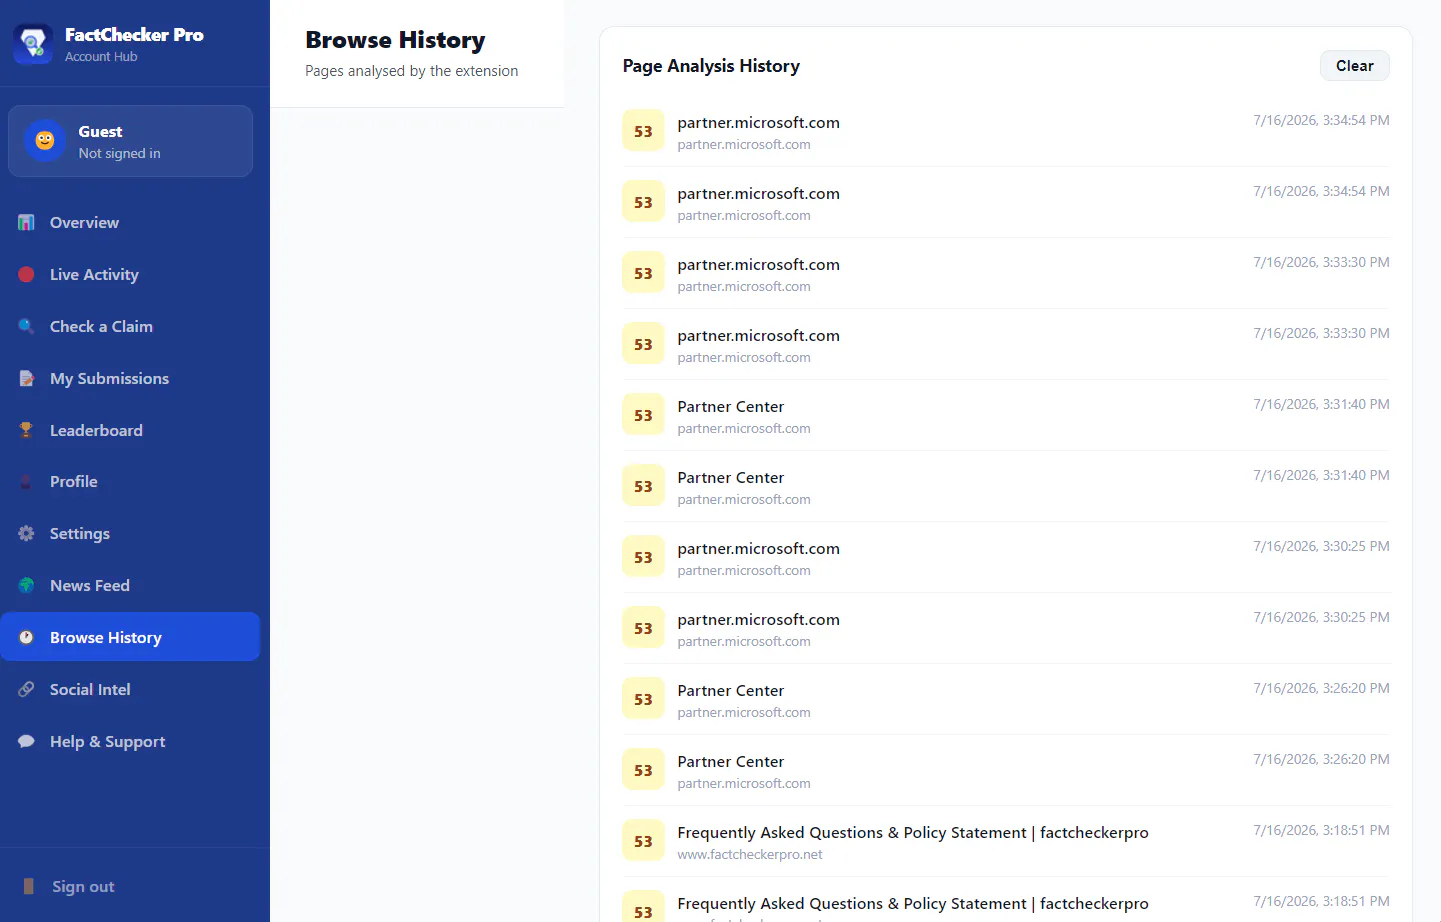Image resolution: width=1441 pixels, height=922 pixels.
Task: Open My Submissions section
Action: click(130, 378)
